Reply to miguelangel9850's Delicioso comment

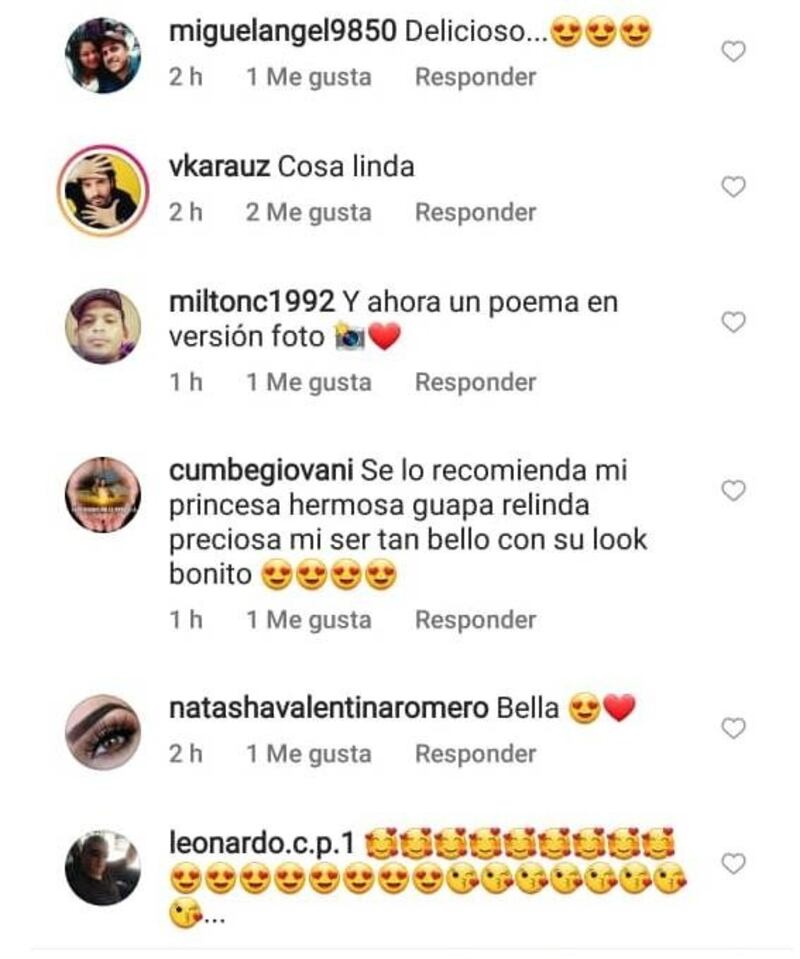click(475, 77)
